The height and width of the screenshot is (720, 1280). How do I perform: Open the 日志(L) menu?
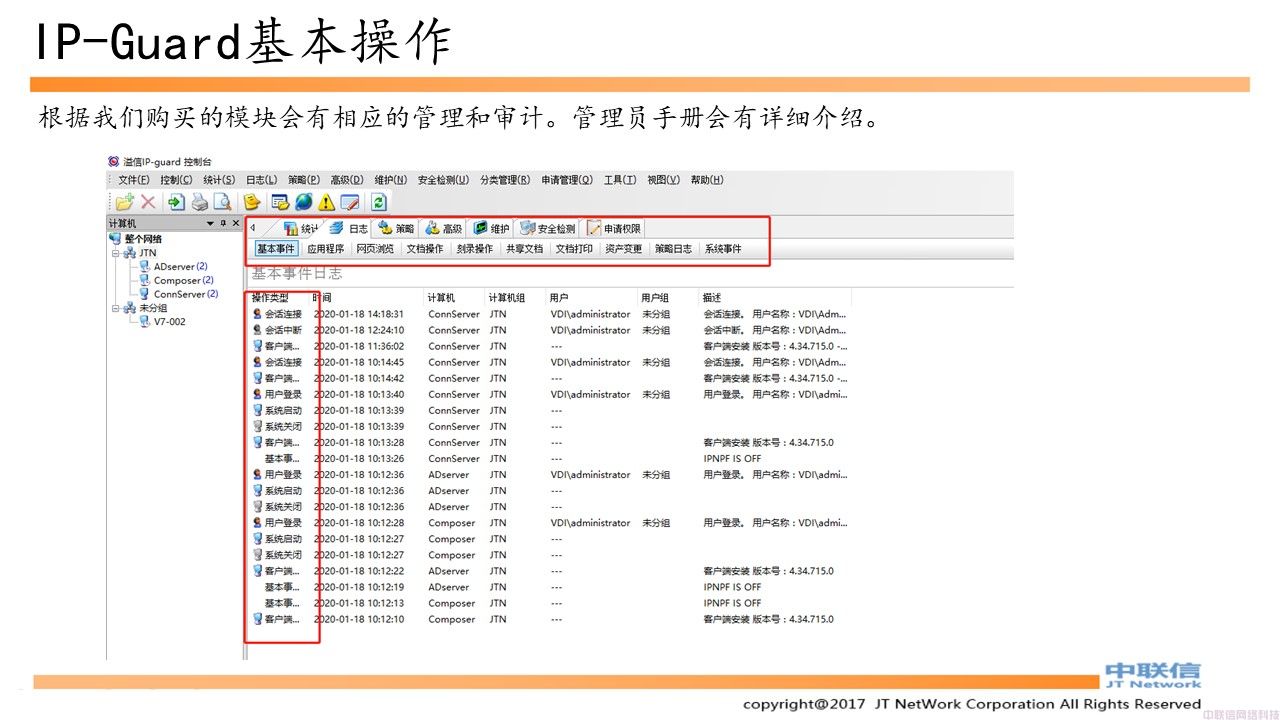[262, 180]
